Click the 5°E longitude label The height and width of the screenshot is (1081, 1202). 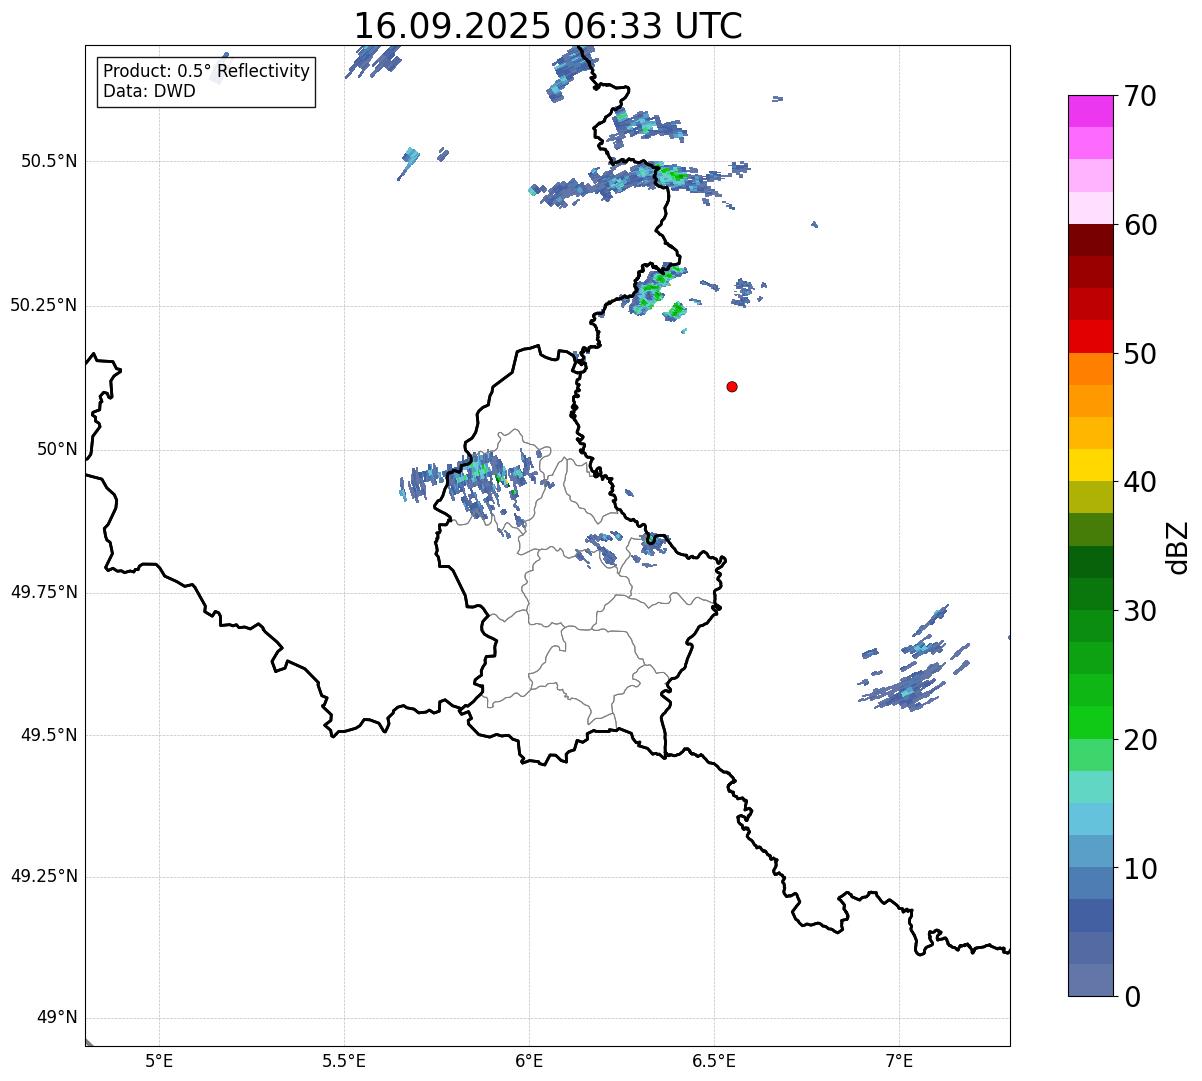tap(159, 1061)
